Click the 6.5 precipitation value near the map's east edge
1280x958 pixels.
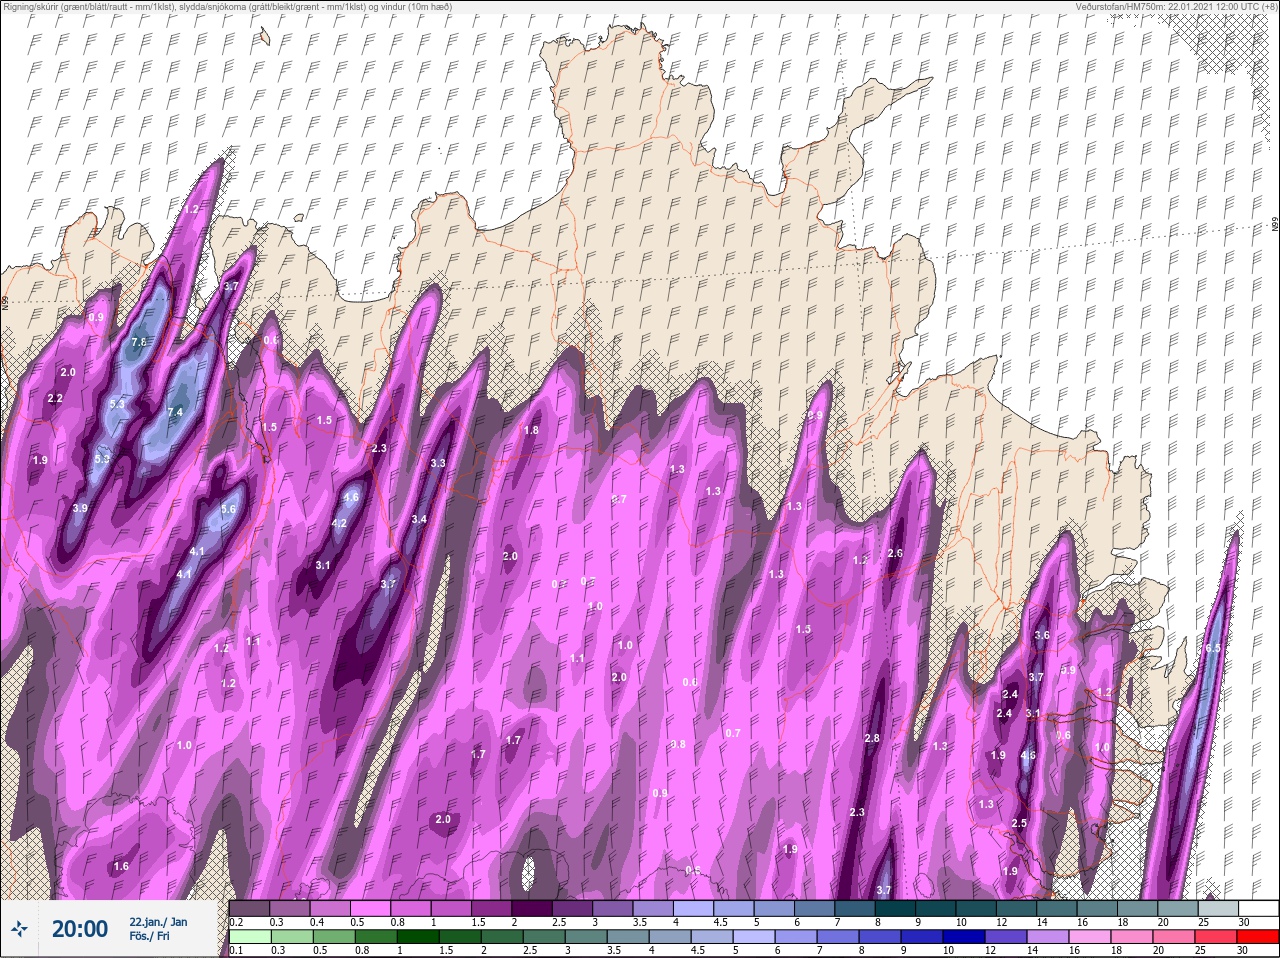[x=1213, y=648]
